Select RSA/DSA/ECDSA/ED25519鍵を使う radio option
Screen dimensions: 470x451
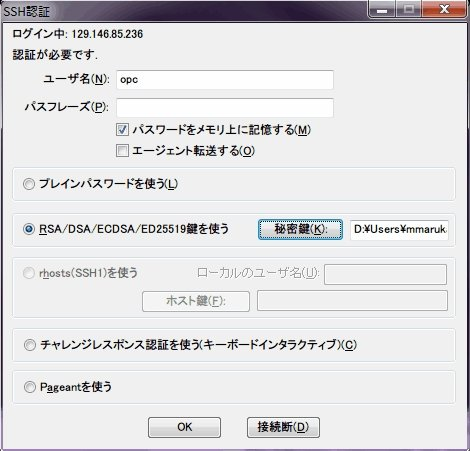click(x=29, y=229)
